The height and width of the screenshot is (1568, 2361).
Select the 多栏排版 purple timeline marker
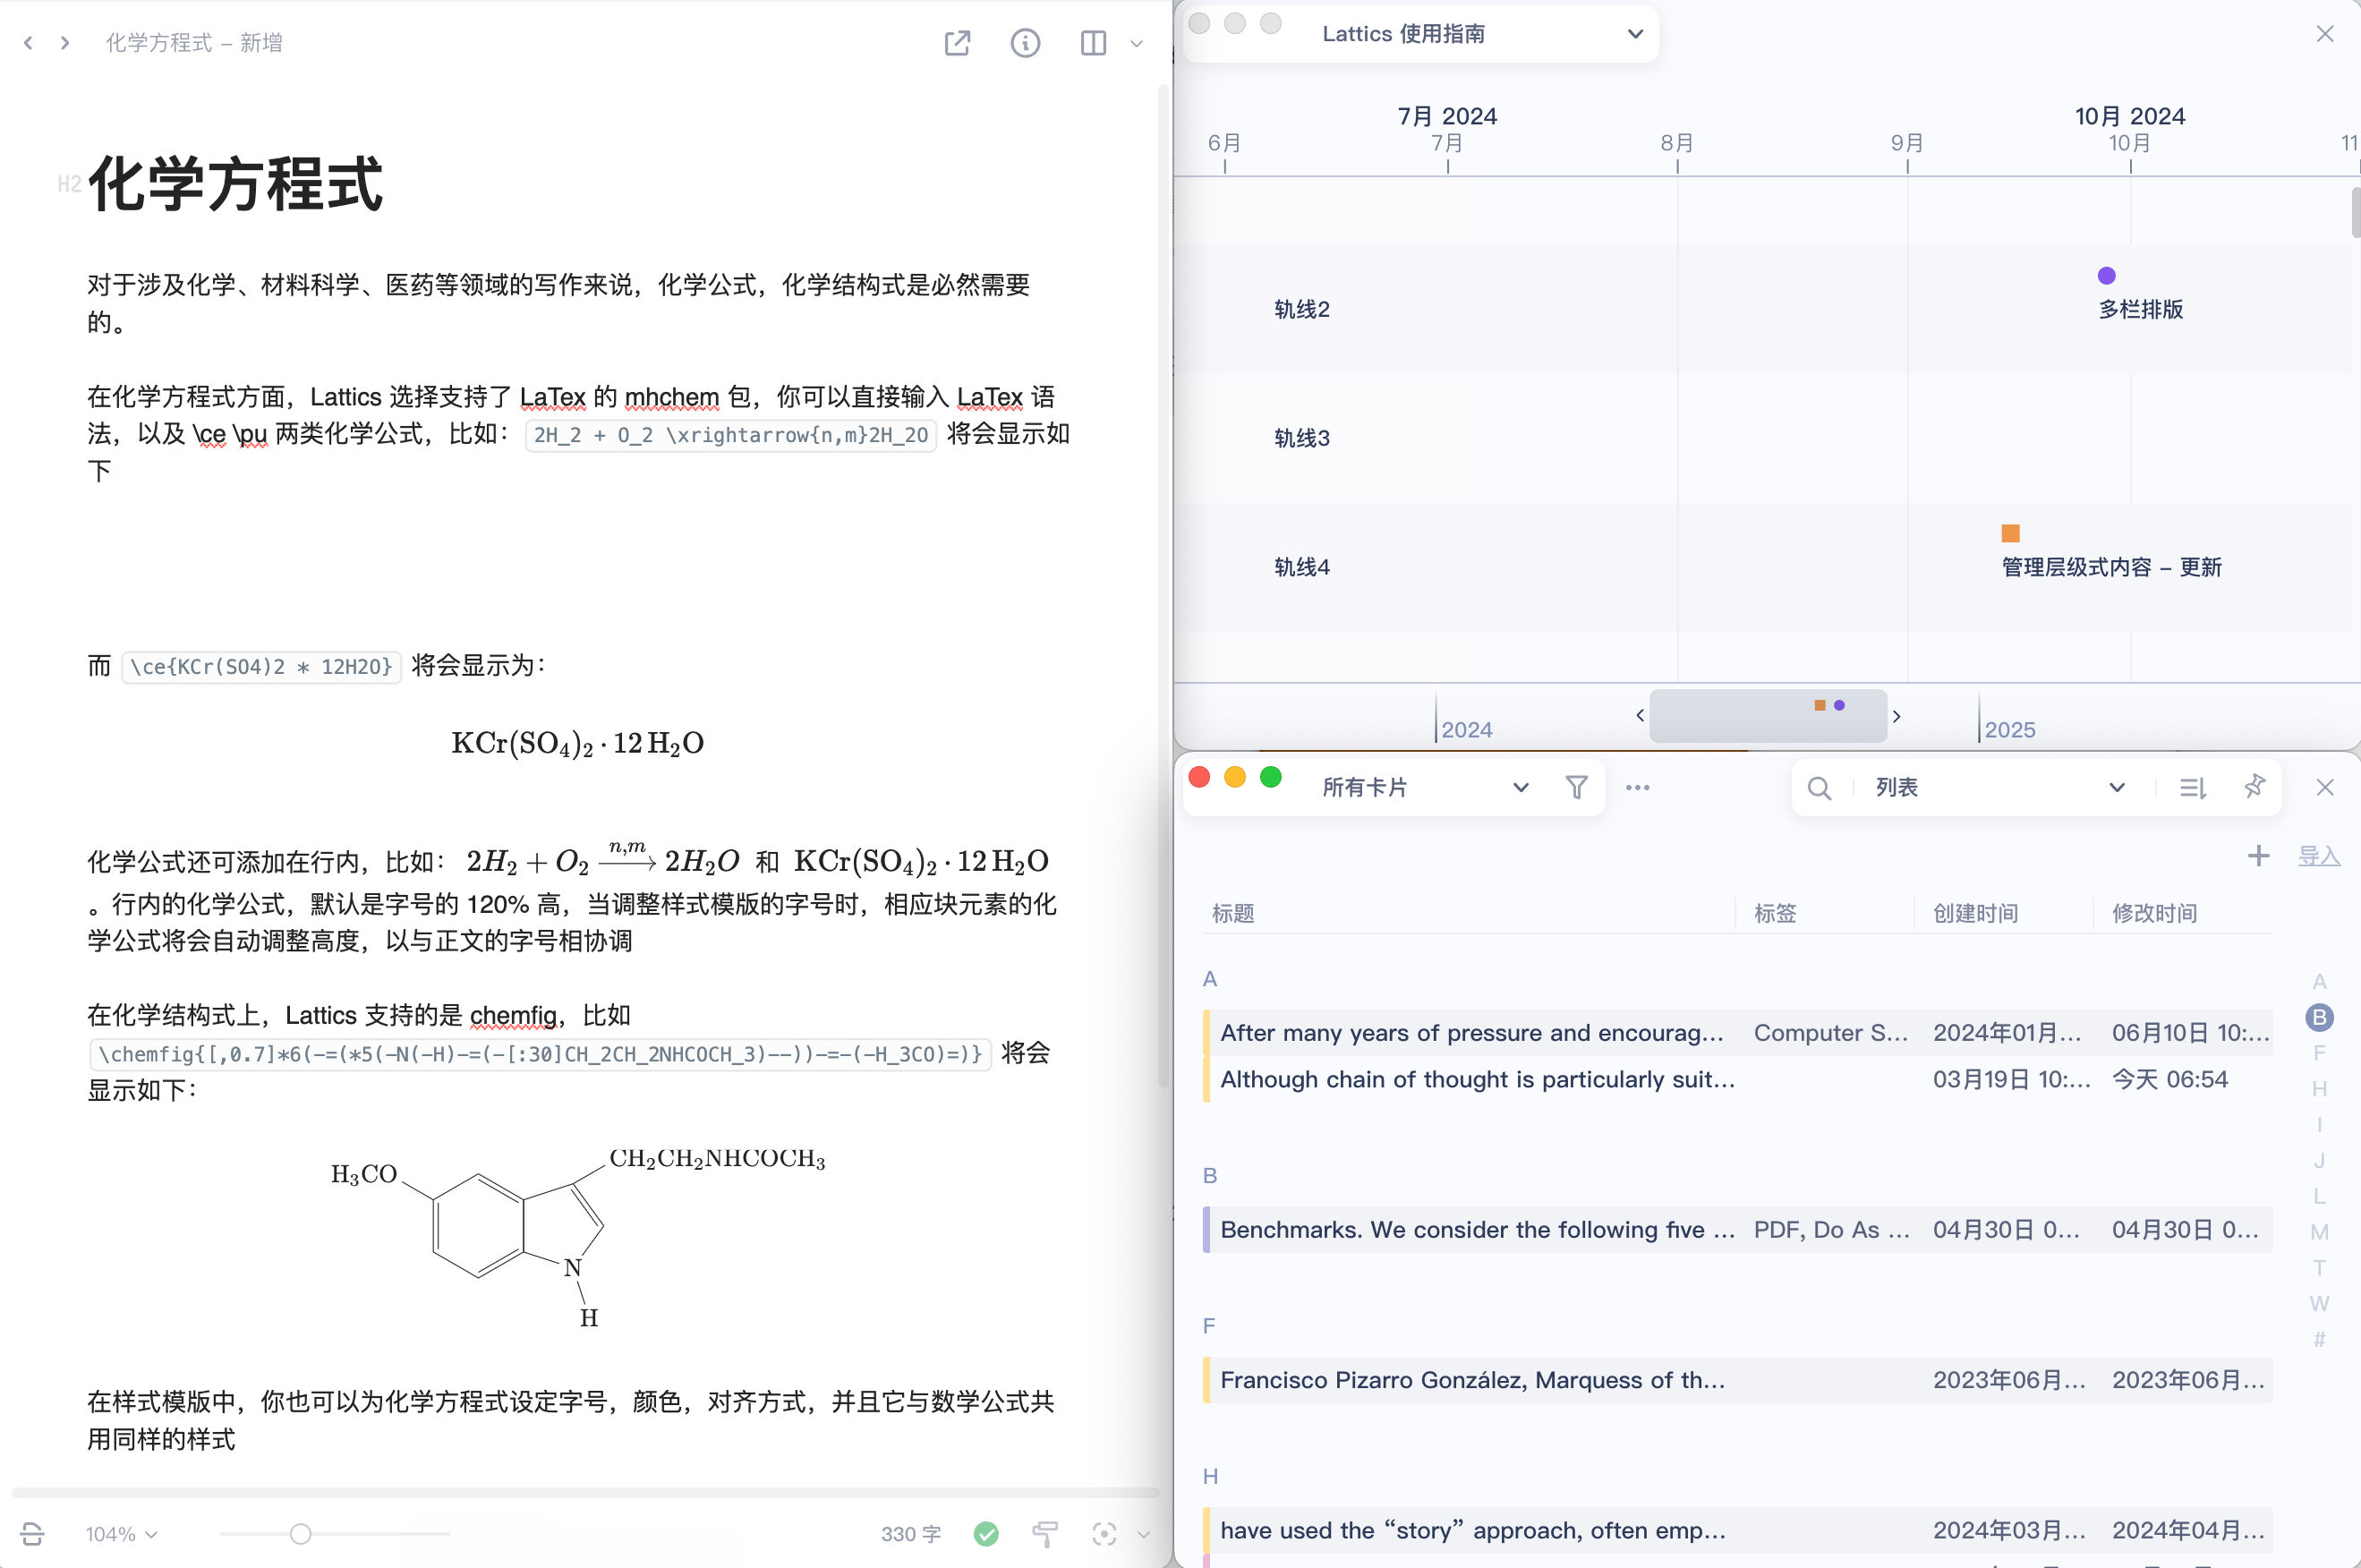coord(2106,276)
